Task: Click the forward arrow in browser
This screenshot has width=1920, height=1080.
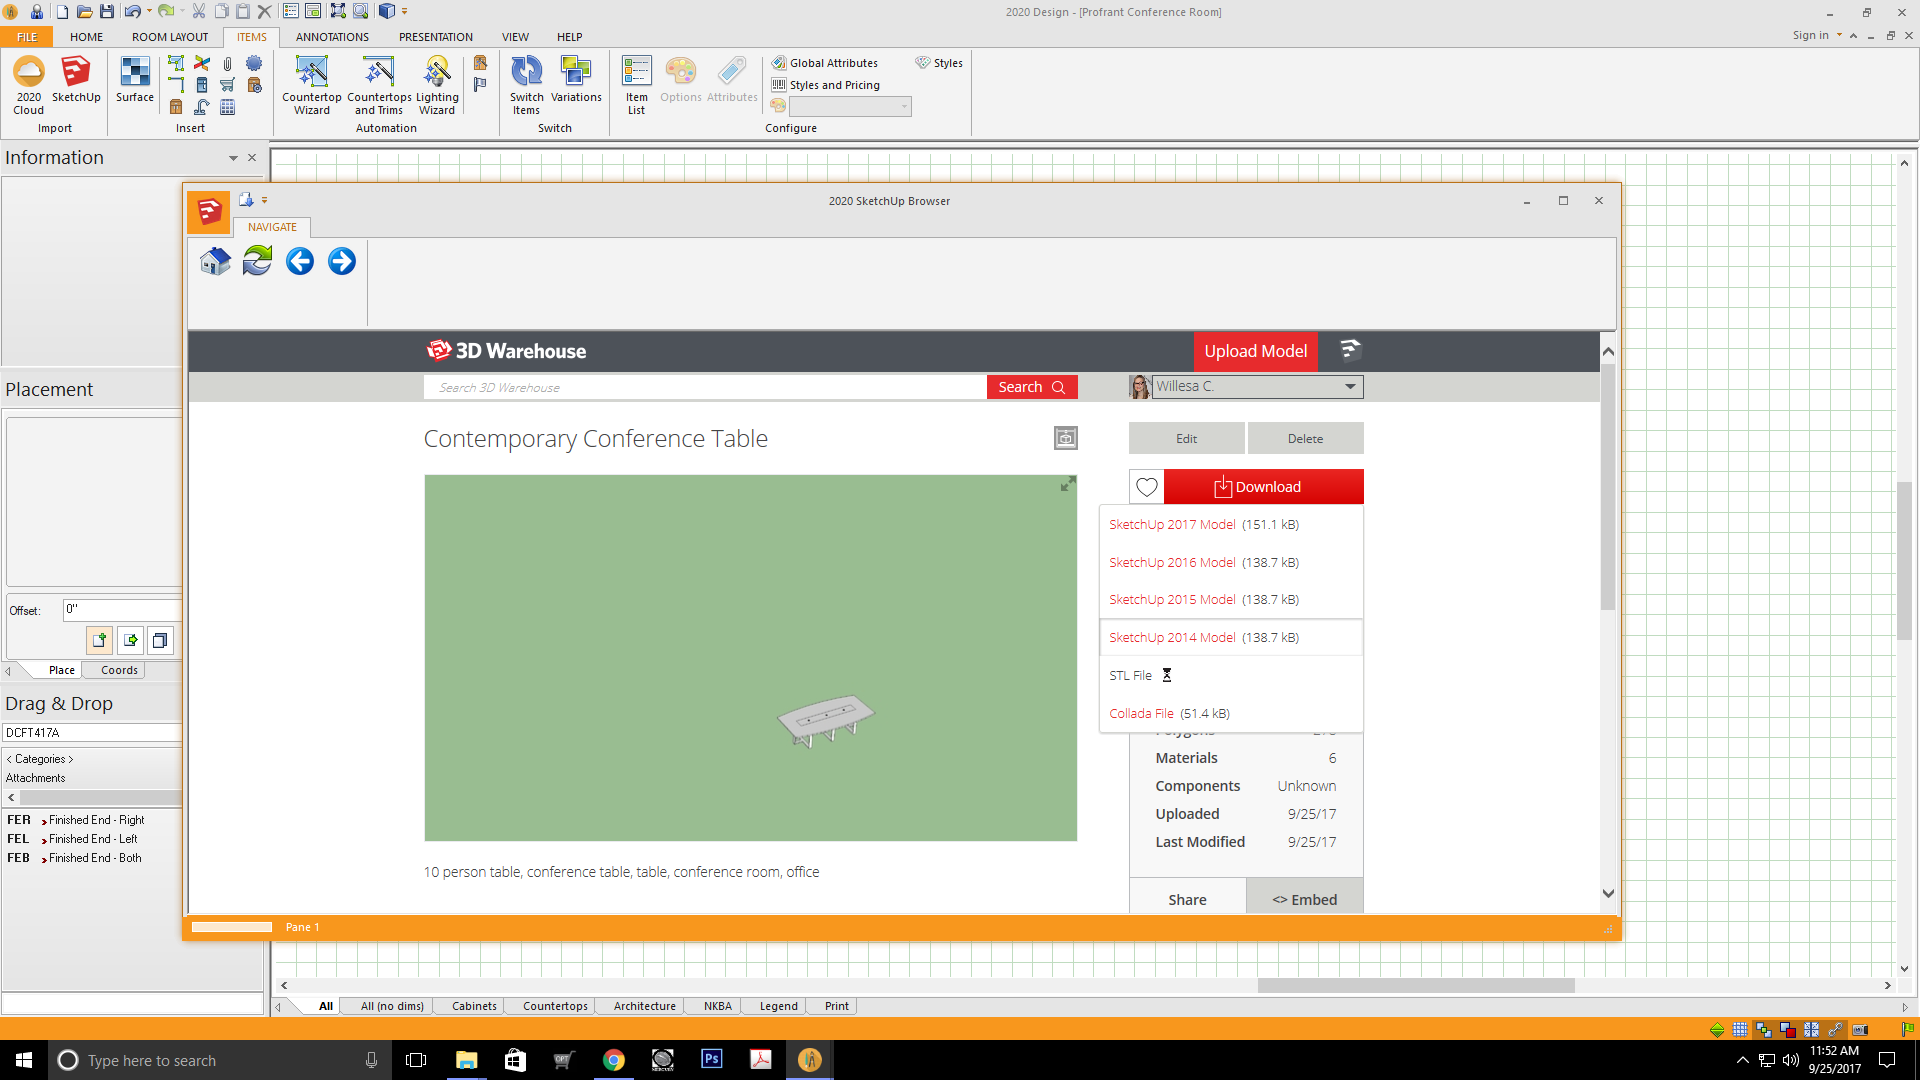Action: click(341, 262)
